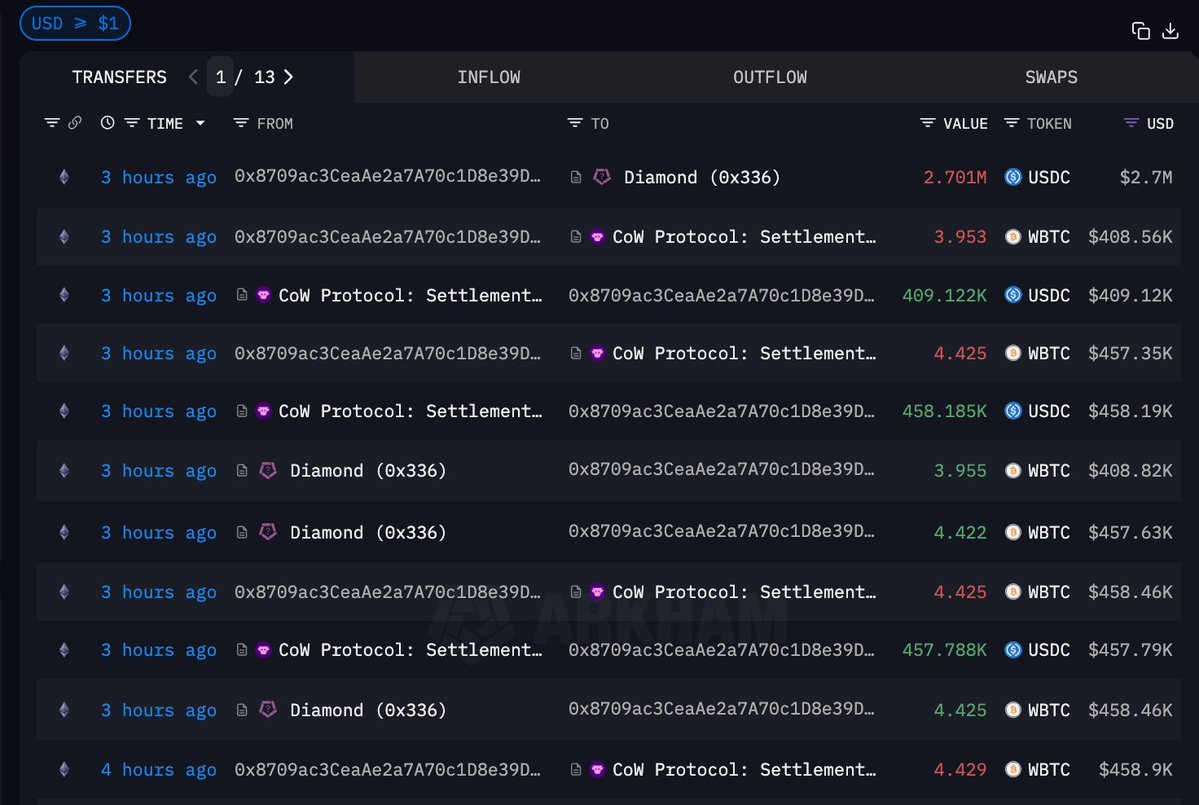Viewport: 1199px width, 805px height.
Task: Click the download transfers icon
Action: point(1170,31)
